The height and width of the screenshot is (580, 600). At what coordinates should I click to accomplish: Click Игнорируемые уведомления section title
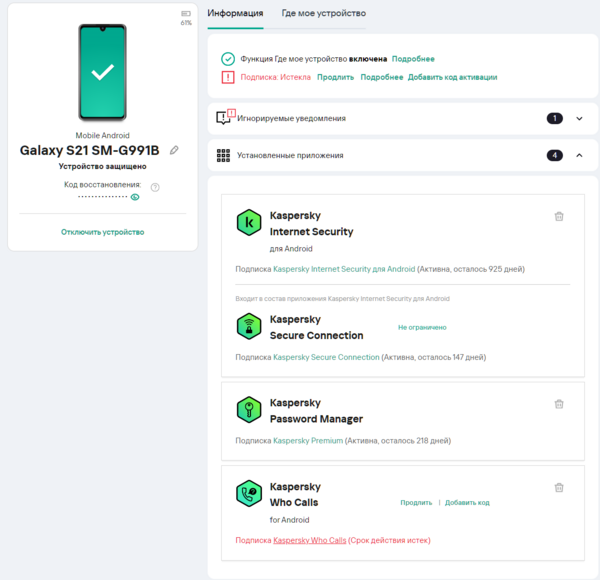(291, 119)
